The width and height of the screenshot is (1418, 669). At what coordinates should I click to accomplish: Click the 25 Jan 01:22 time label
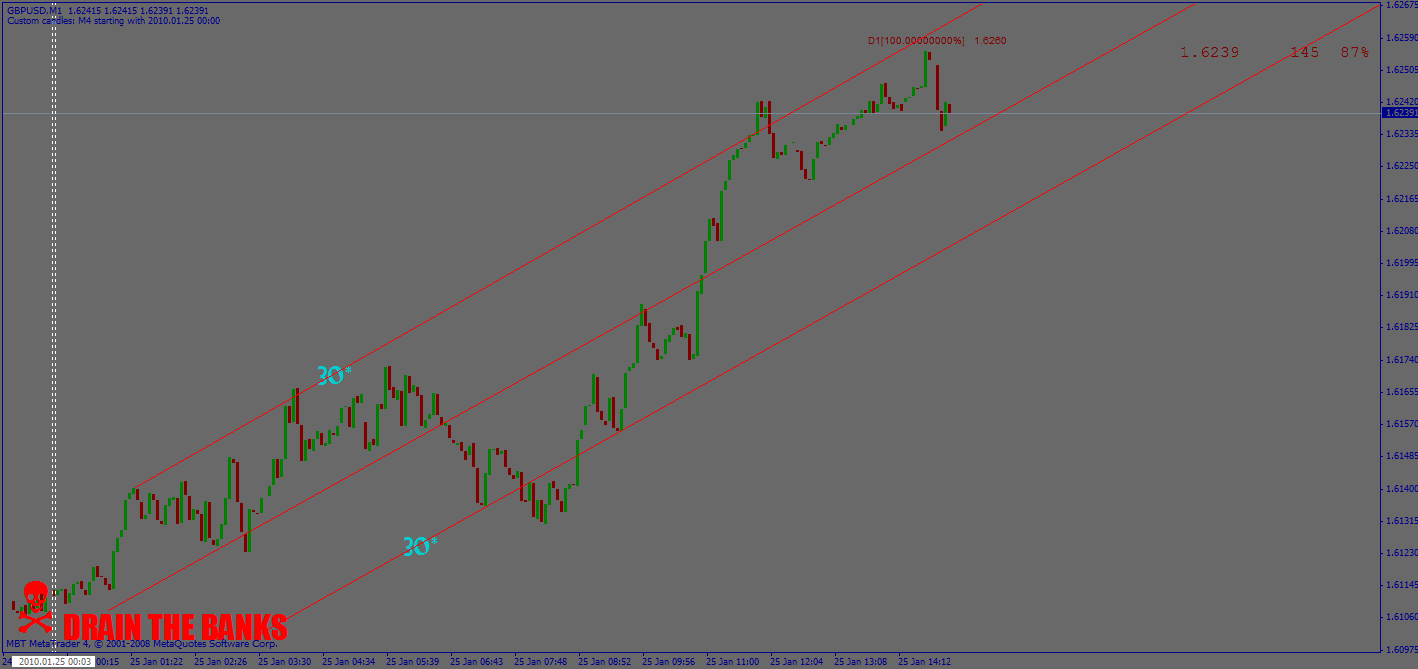(156, 661)
